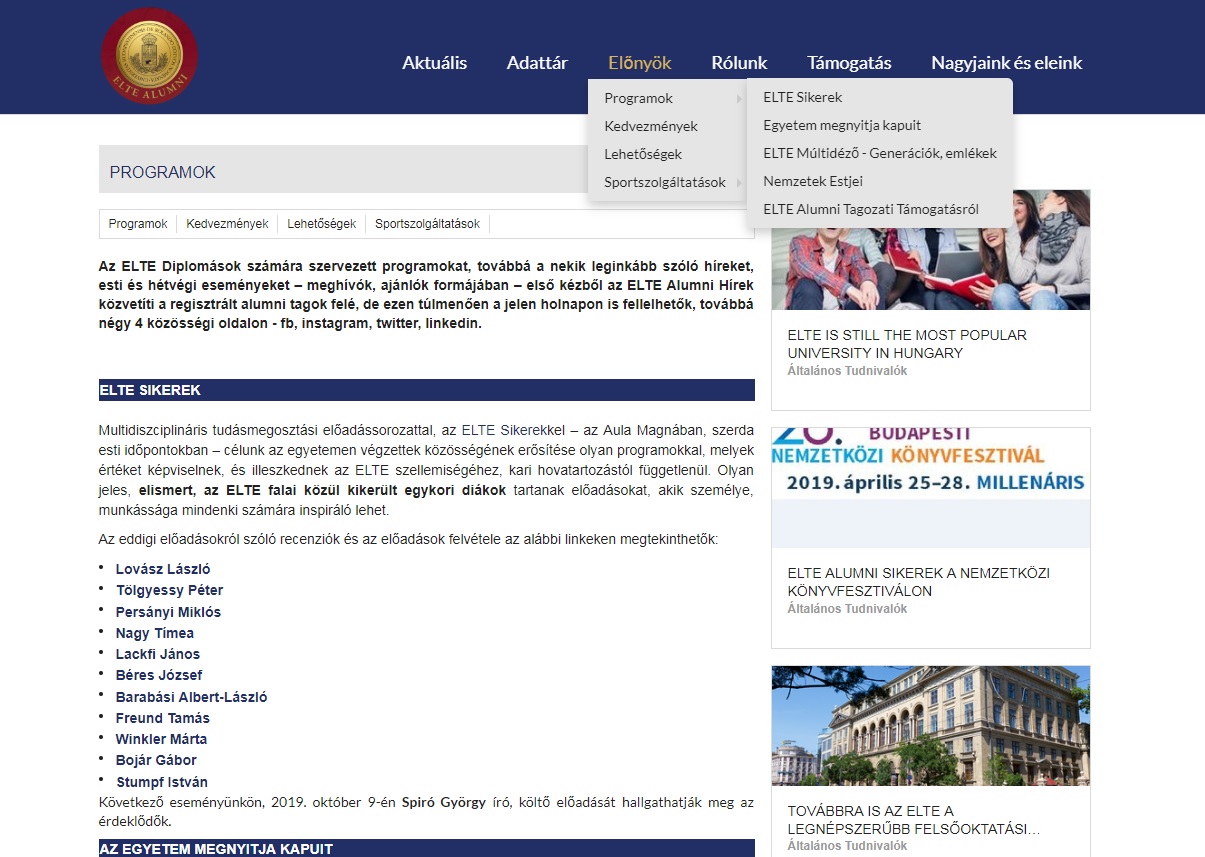The image size is (1205, 857).
Task: Open the Nagyjaink és eleink menu
Action: pyautogui.click(x=1007, y=63)
